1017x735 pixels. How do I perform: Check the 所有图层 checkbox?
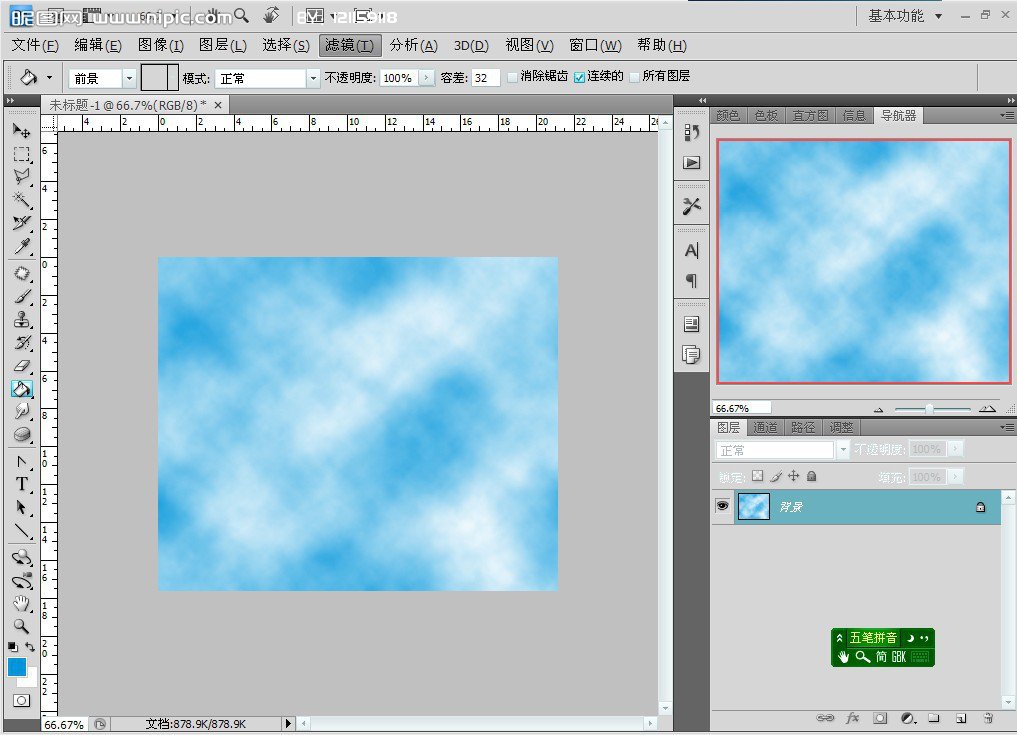pyautogui.click(x=634, y=77)
